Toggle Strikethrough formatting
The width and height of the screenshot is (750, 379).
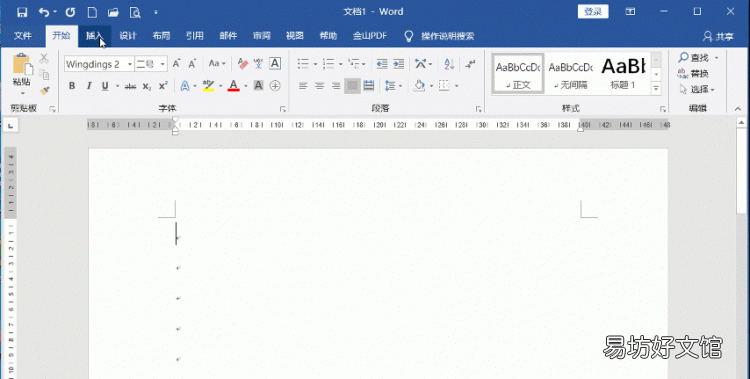pos(130,86)
